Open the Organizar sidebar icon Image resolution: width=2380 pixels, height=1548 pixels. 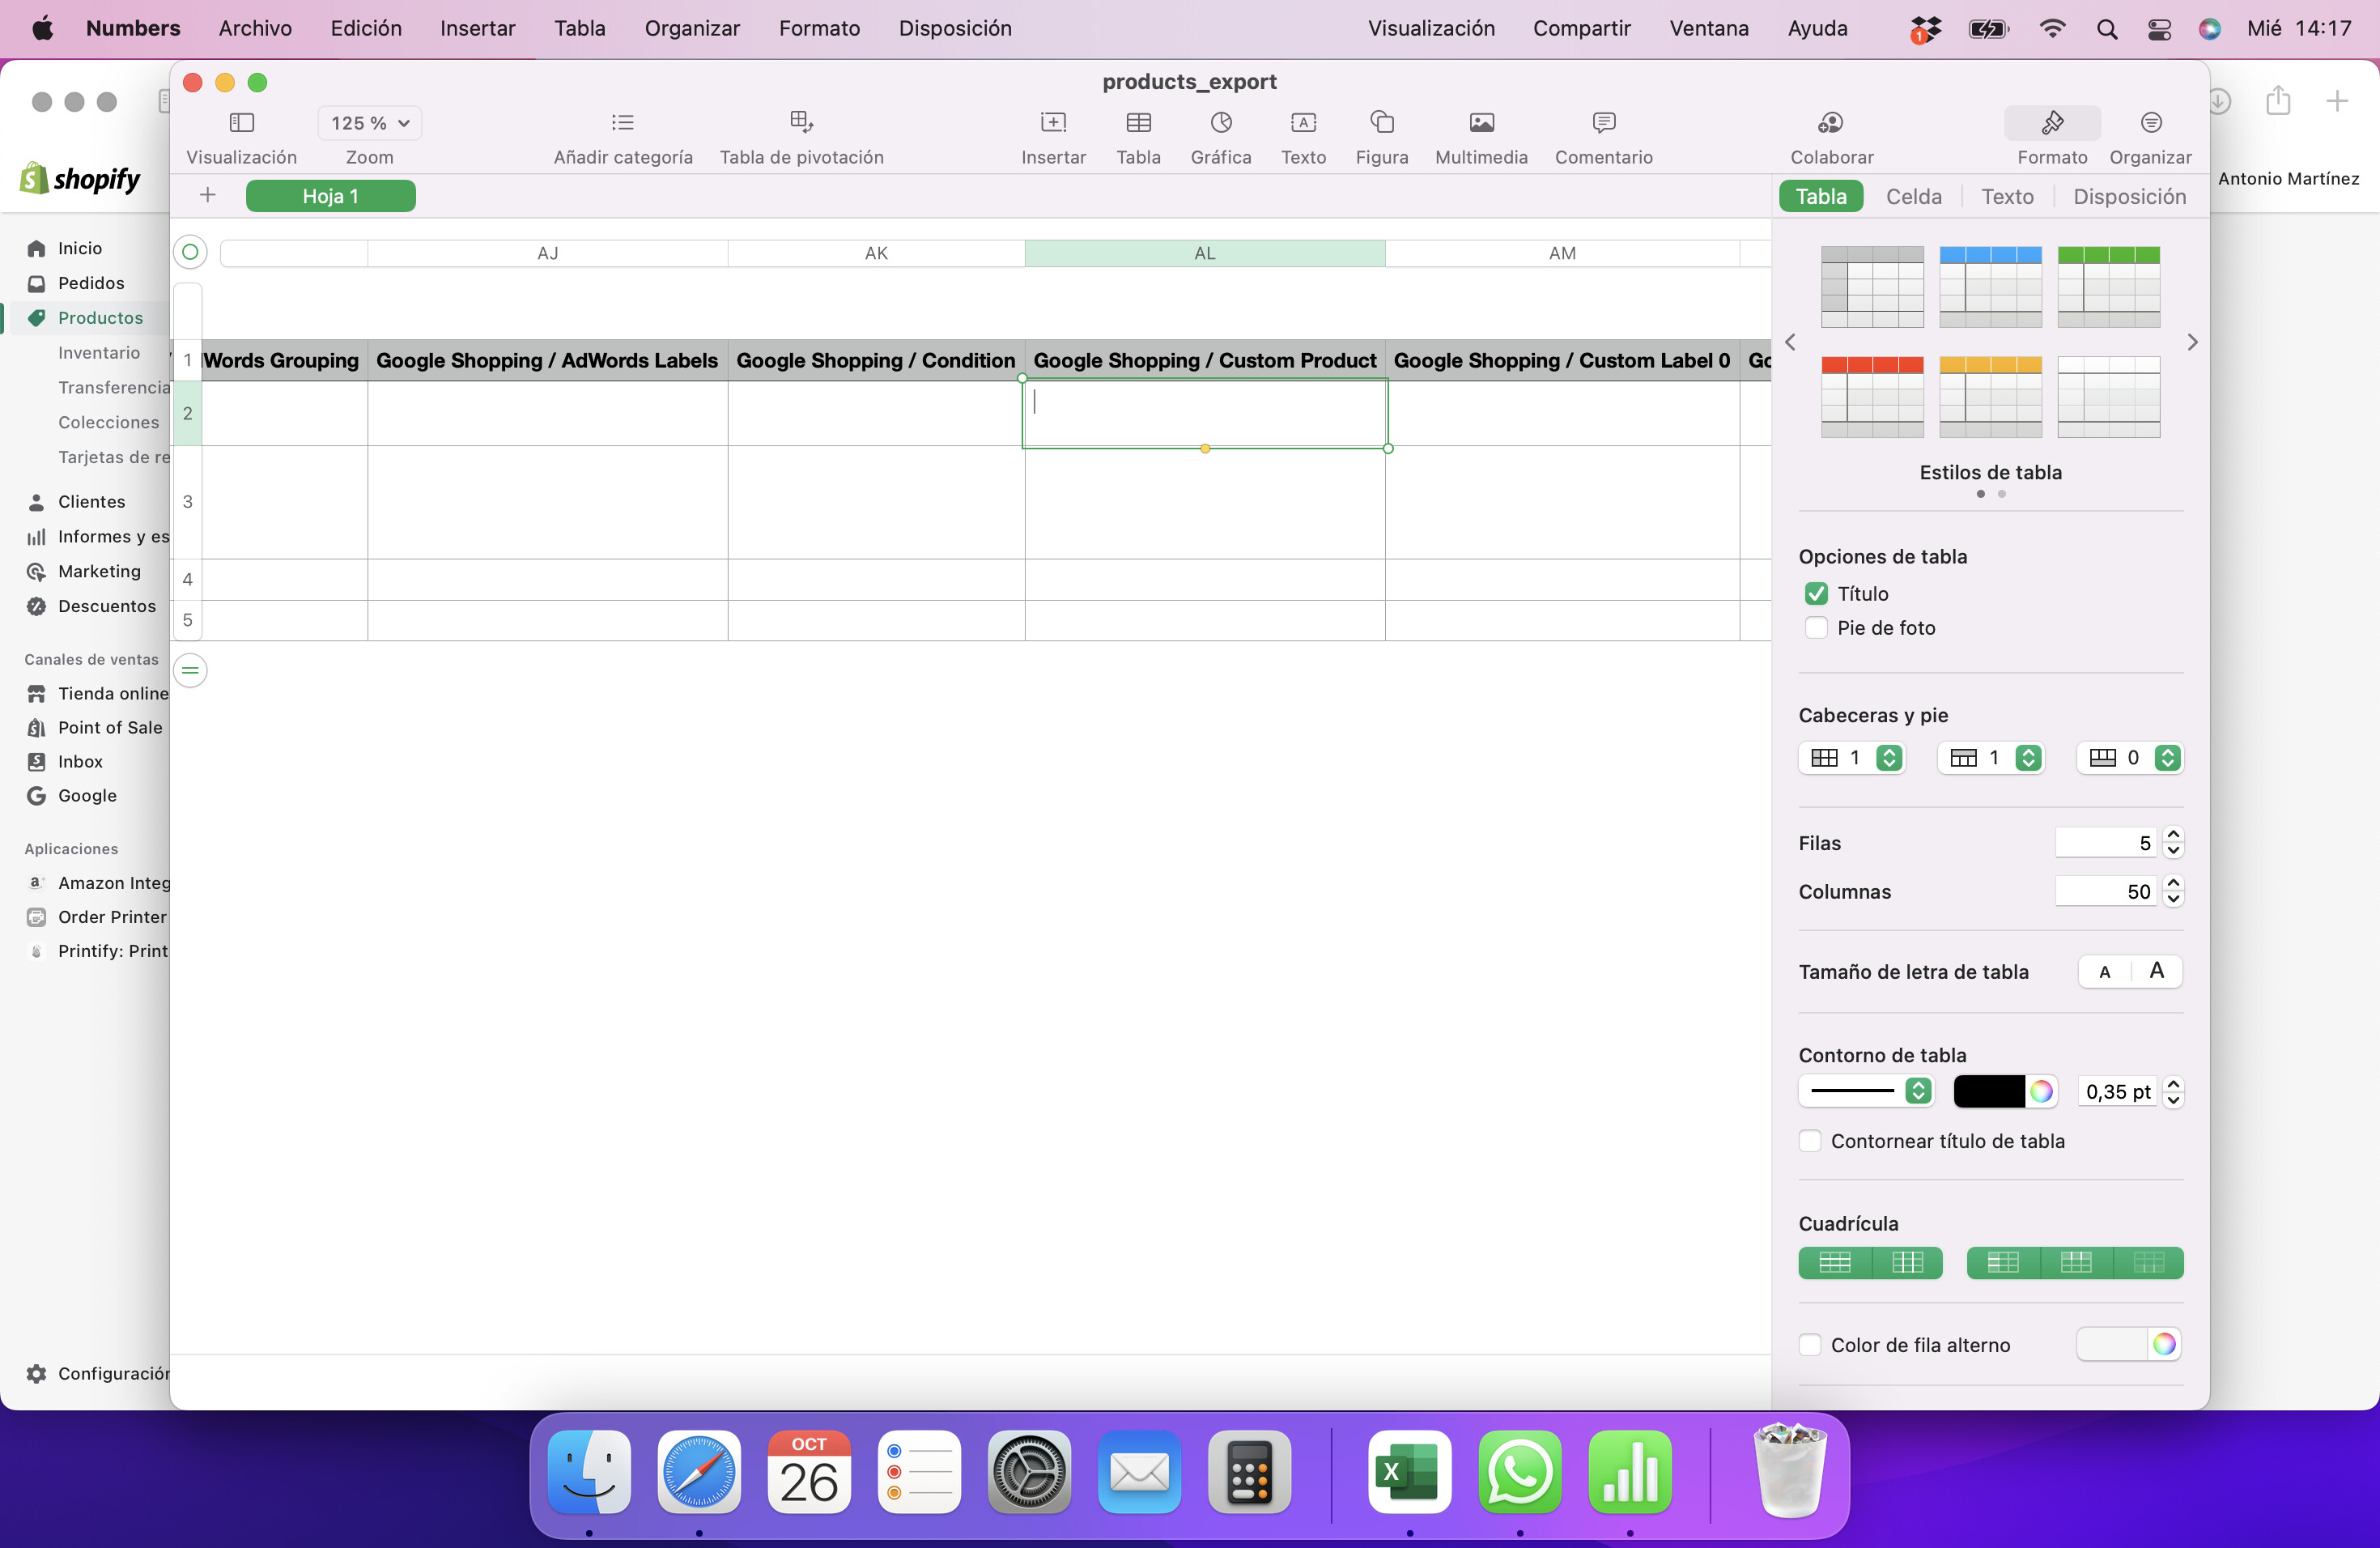point(2150,123)
